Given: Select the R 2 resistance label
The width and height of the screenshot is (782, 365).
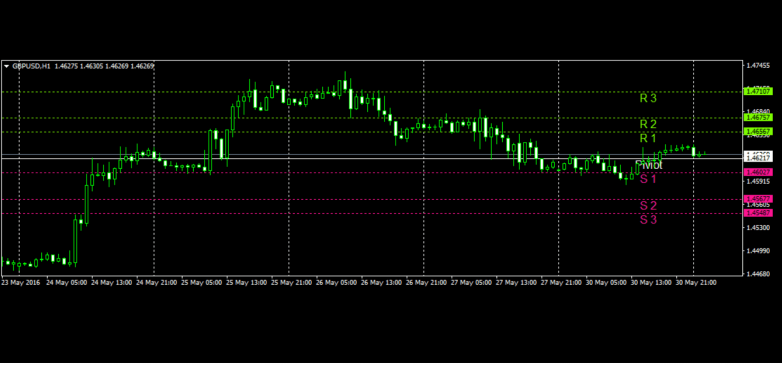Looking at the screenshot, I should click(648, 124).
